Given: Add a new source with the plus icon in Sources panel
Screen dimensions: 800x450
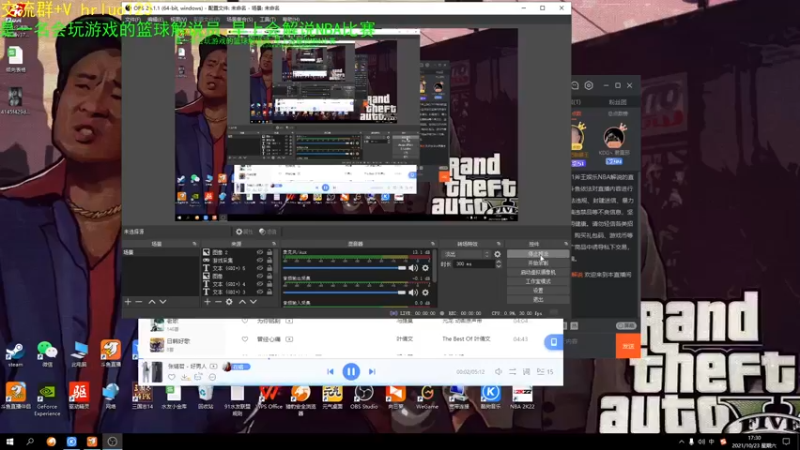Looking at the screenshot, I should (207, 302).
